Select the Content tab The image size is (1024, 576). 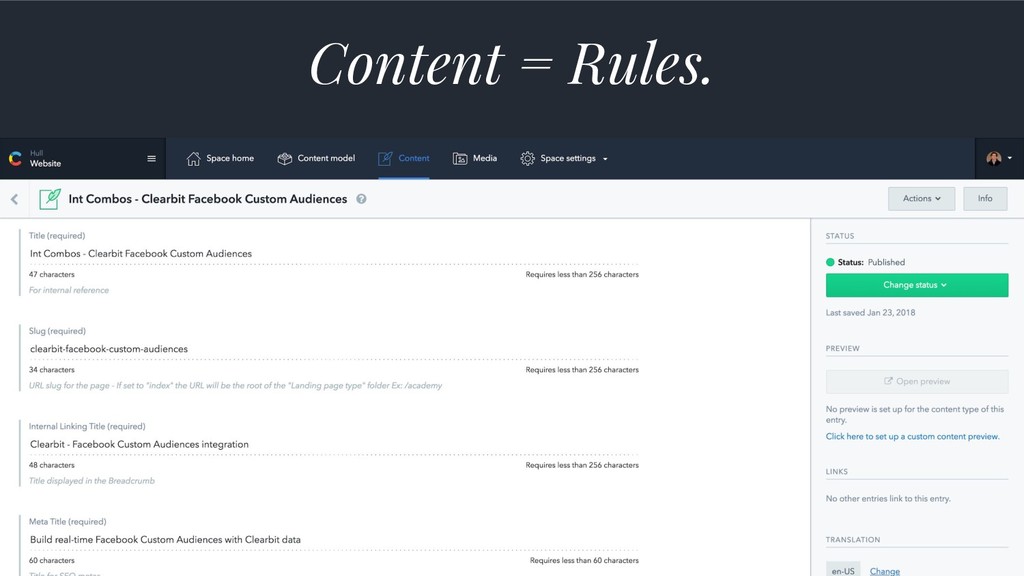pyautogui.click(x=404, y=159)
